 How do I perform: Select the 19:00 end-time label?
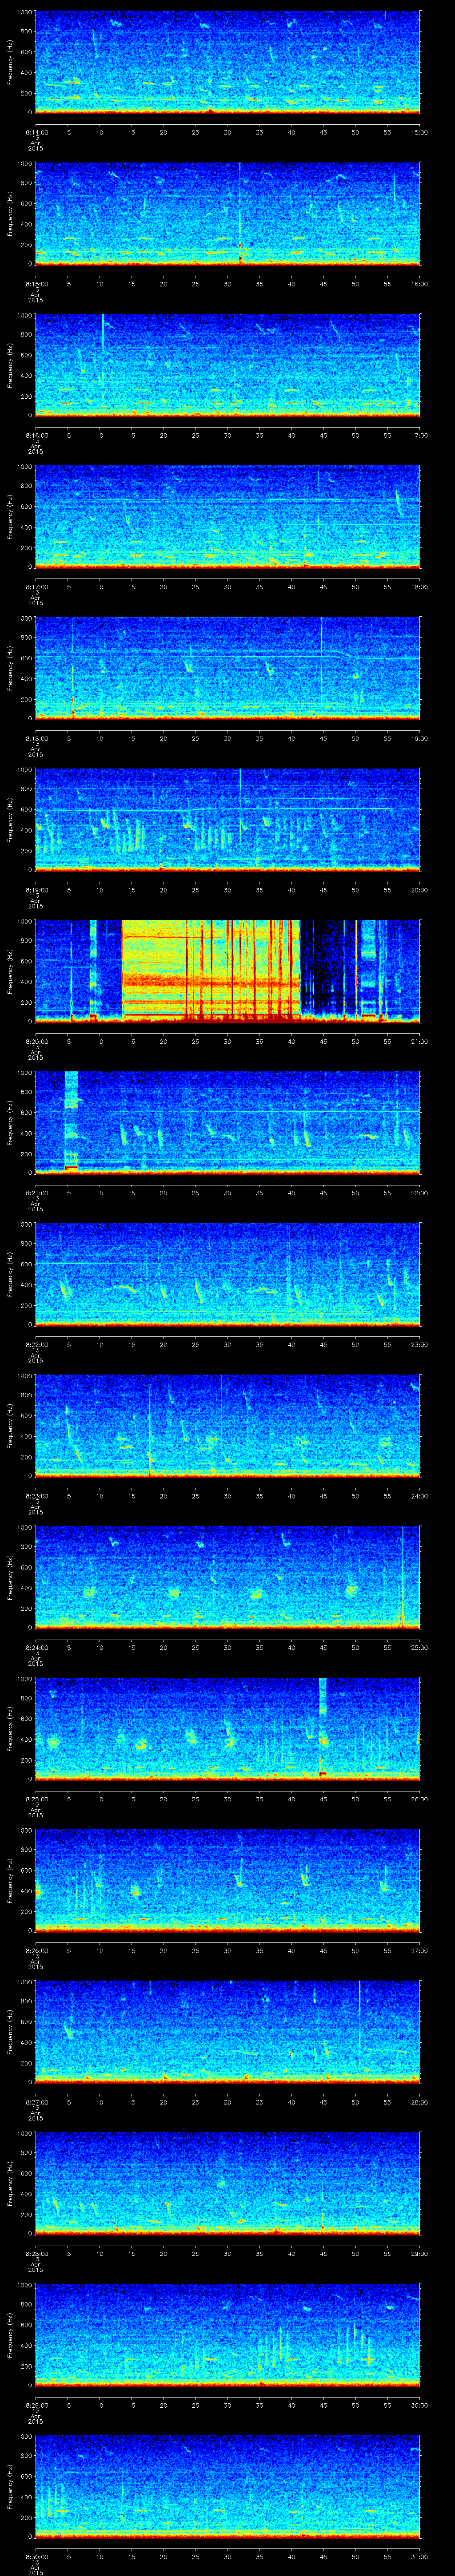pyautogui.click(x=419, y=738)
